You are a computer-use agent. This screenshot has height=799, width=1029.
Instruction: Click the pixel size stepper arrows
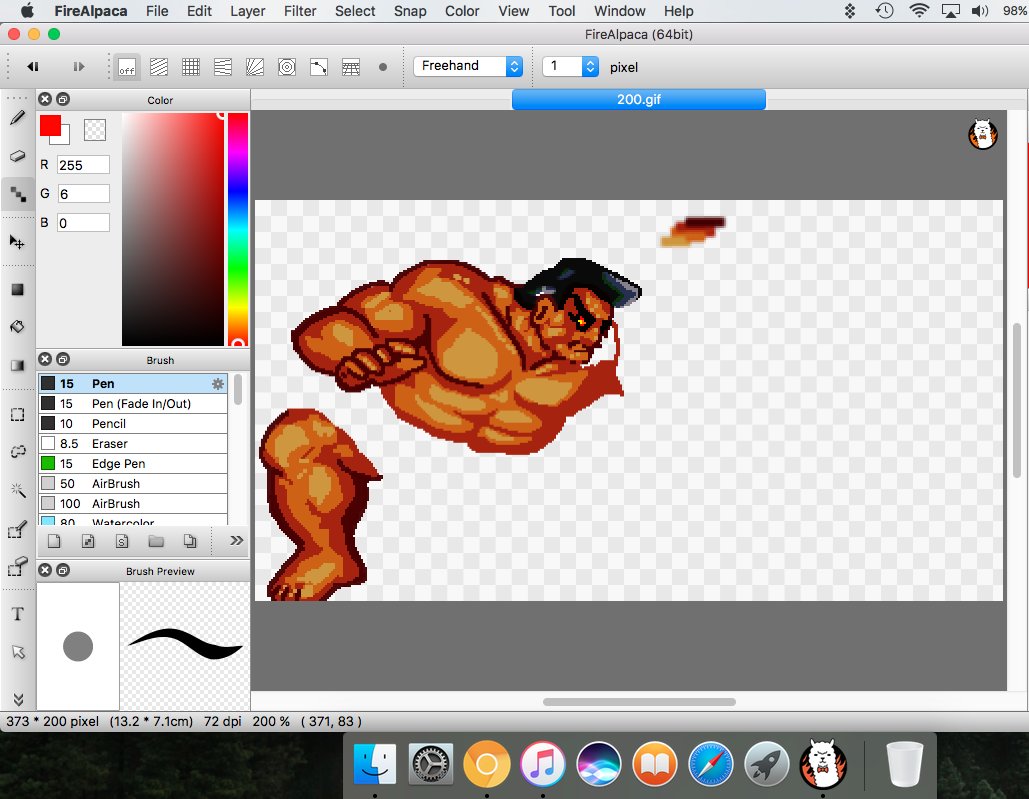coord(590,66)
